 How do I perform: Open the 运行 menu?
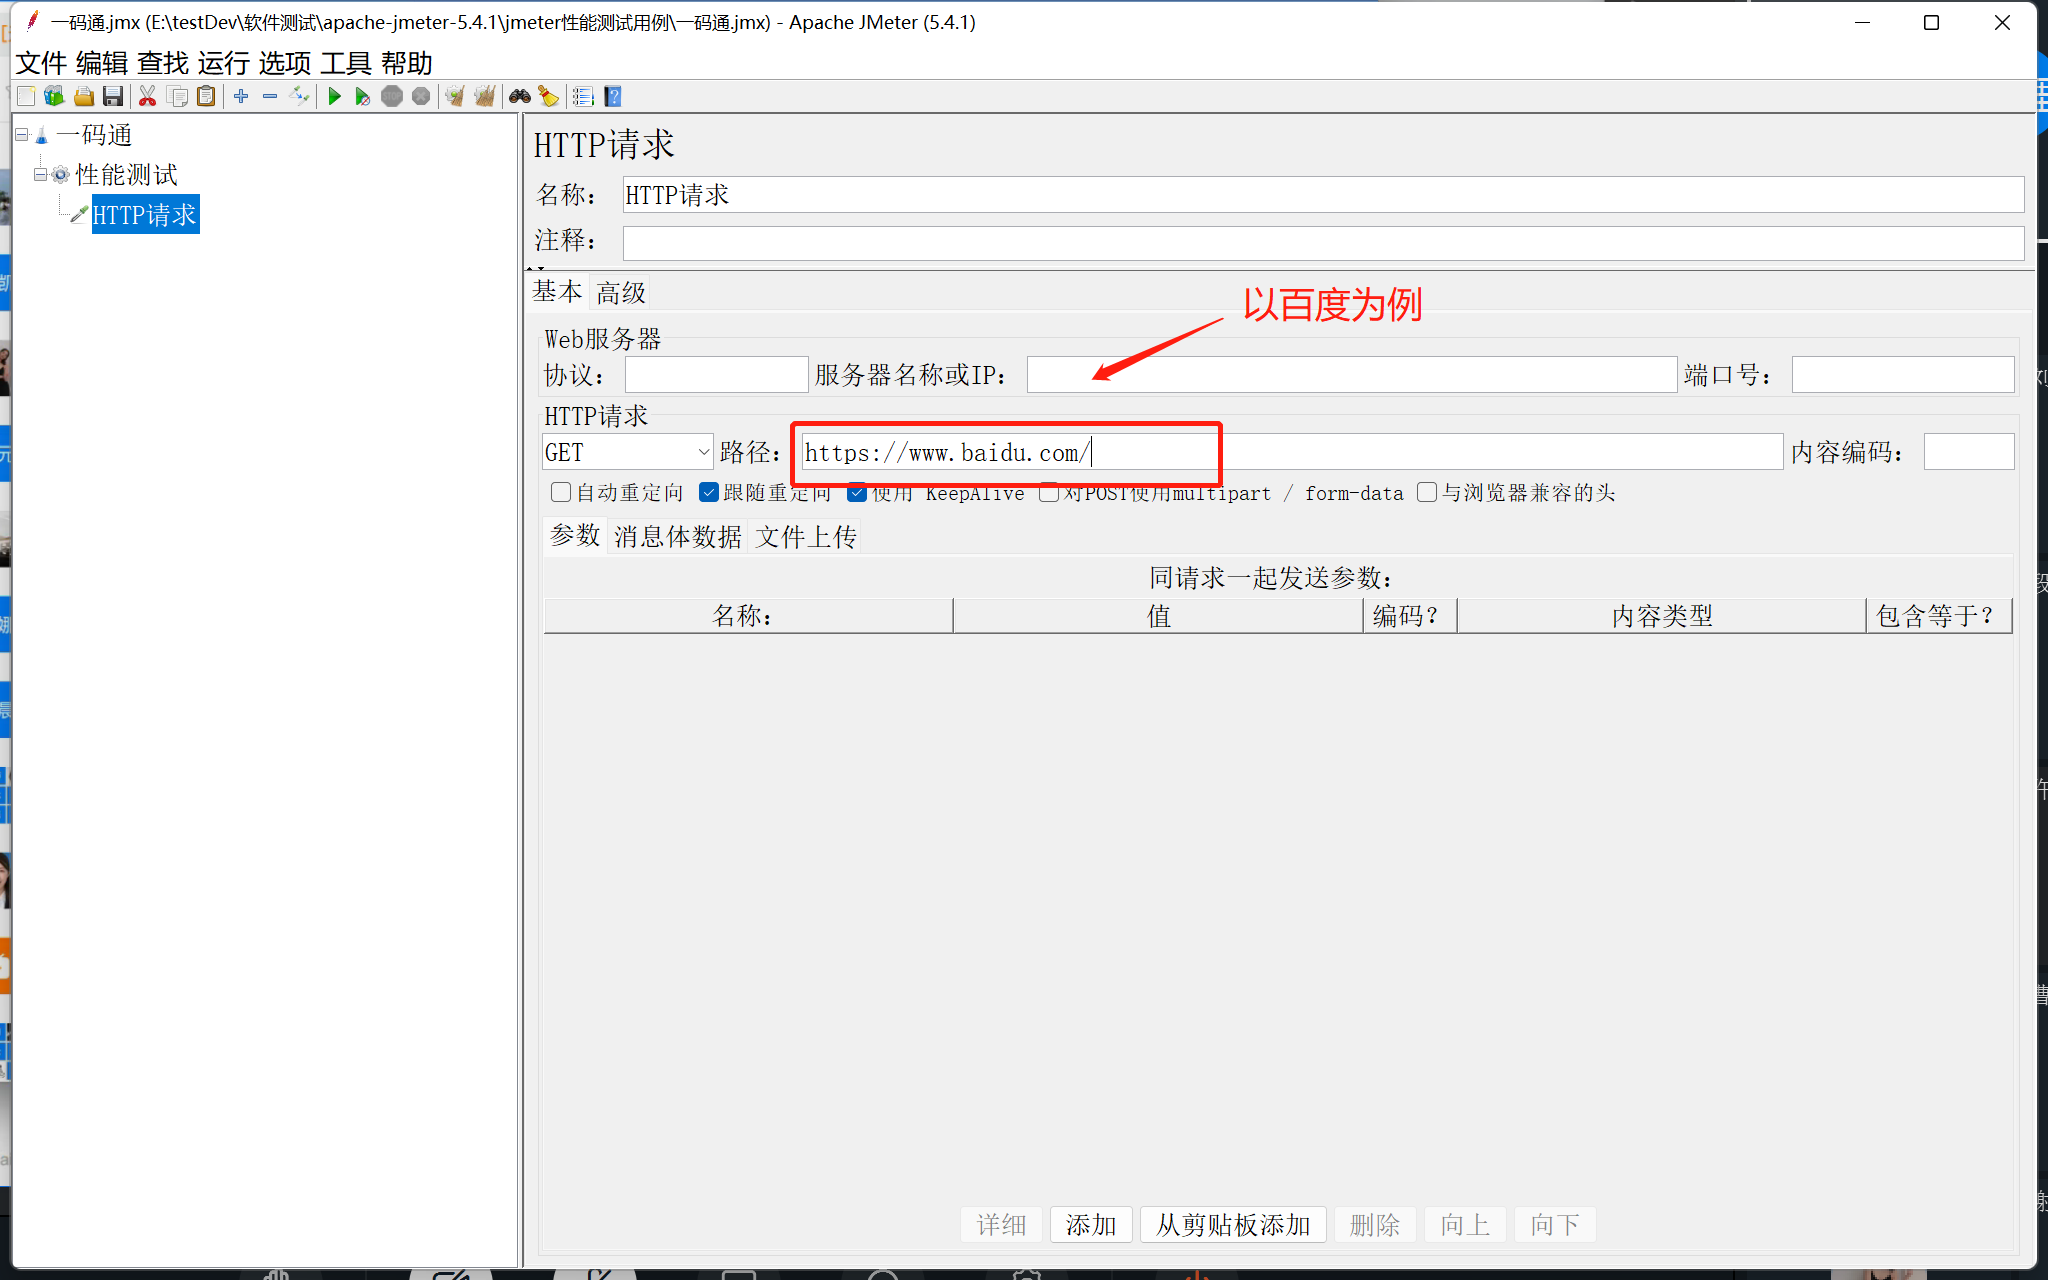pyautogui.click(x=223, y=63)
